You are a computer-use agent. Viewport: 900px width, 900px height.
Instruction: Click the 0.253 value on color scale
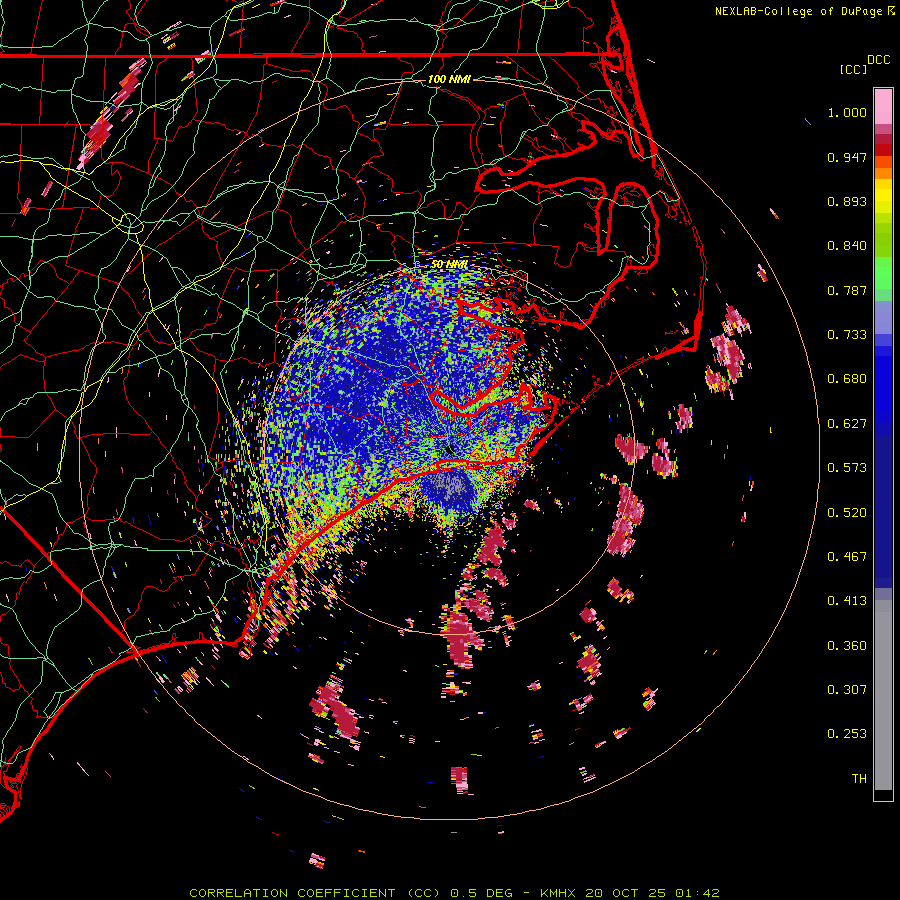(847, 734)
